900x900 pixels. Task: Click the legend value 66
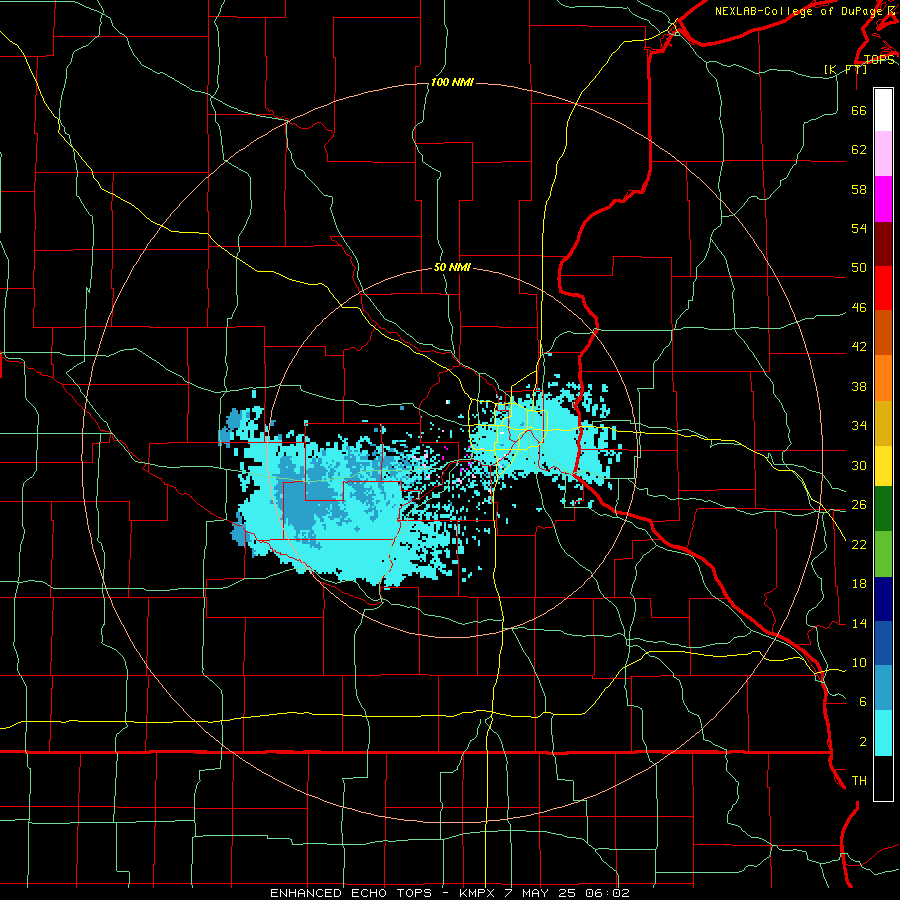pos(859,110)
